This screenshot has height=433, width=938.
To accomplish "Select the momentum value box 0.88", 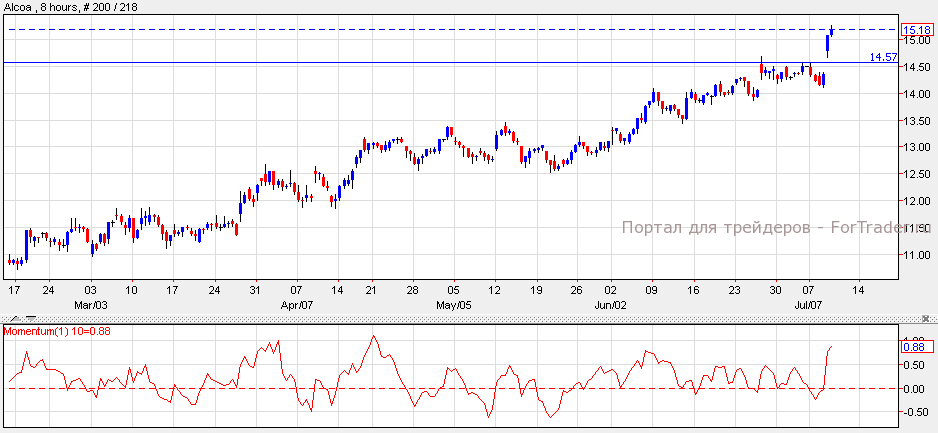I will click(x=916, y=347).
